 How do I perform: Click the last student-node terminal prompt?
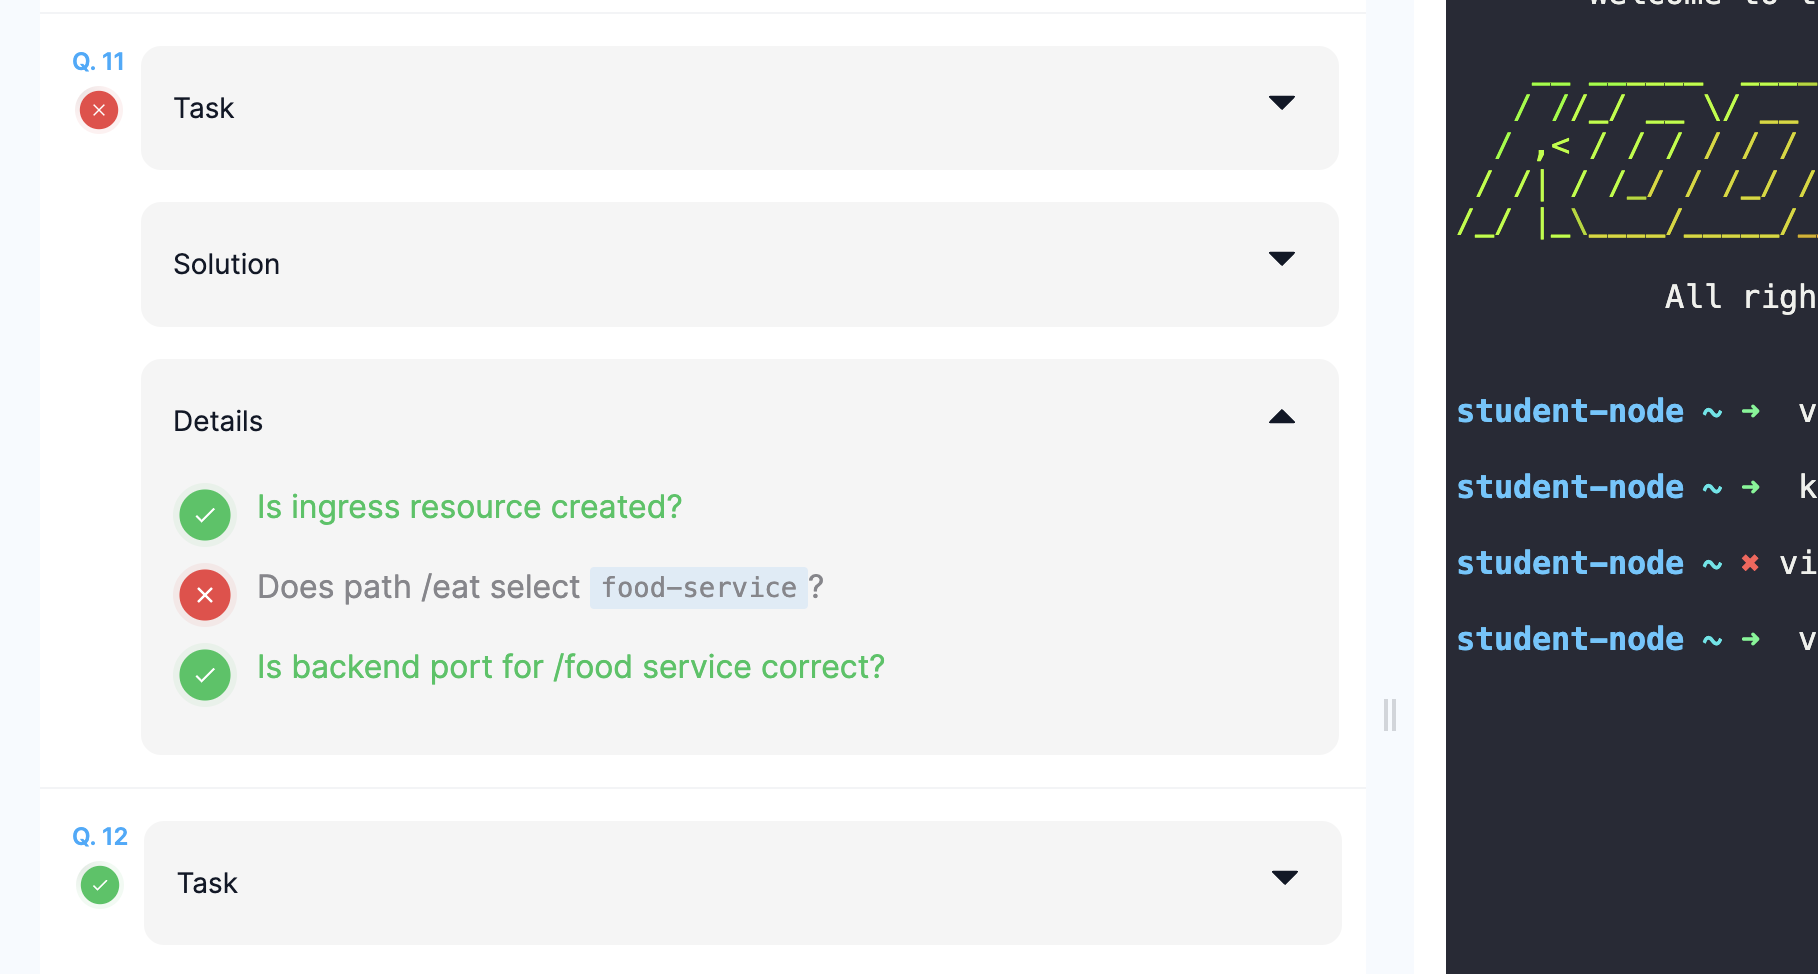pos(1570,639)
